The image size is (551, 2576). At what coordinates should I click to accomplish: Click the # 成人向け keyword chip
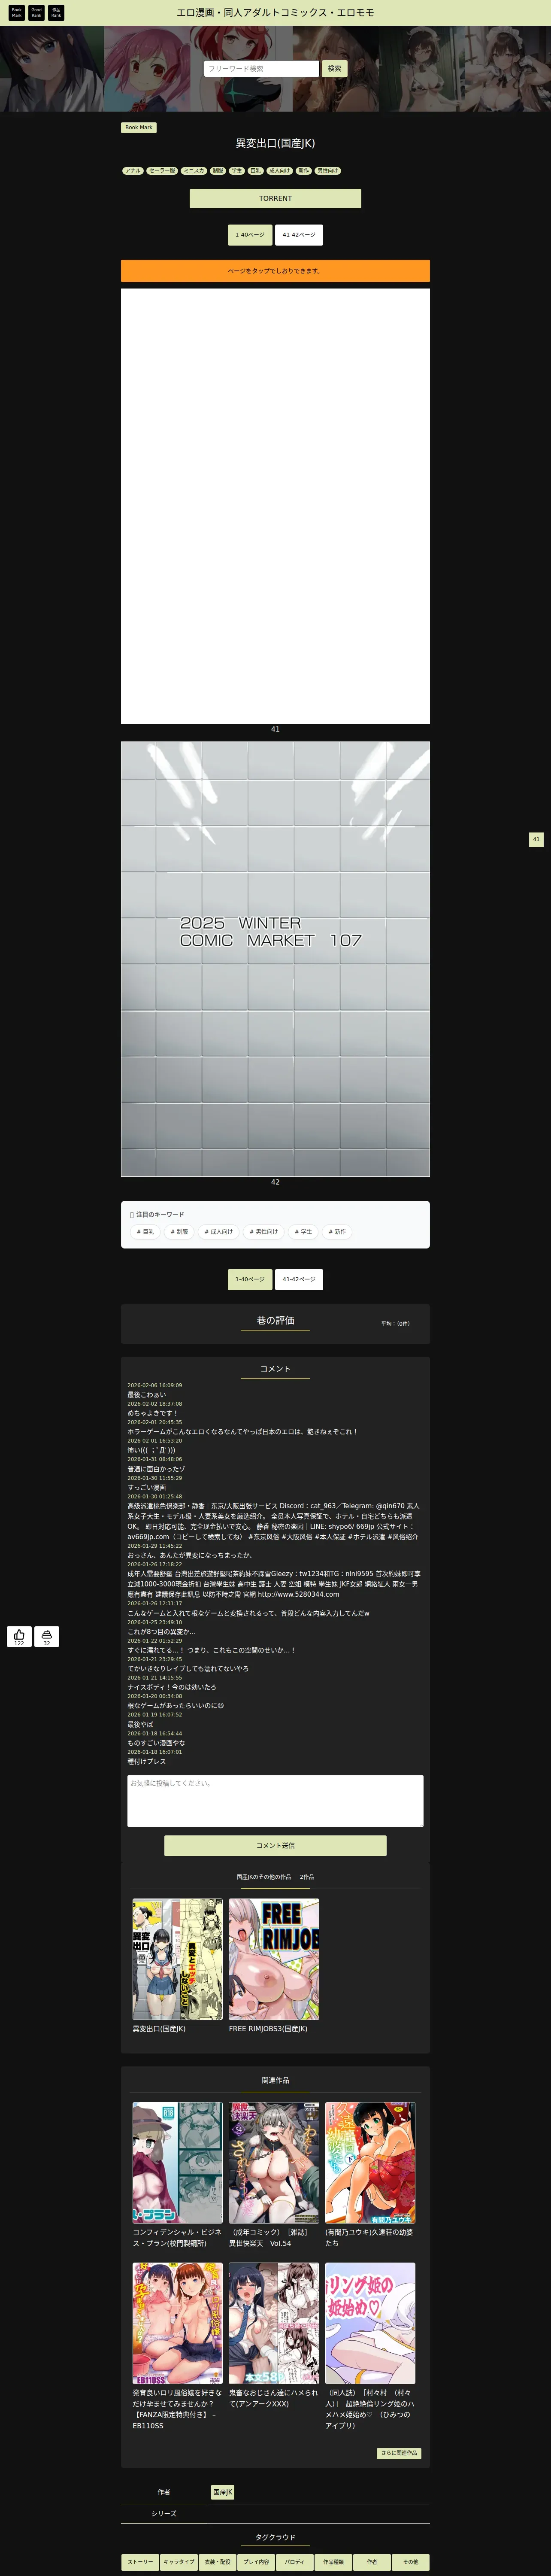pyautogui.click(x=218, y=1232)
